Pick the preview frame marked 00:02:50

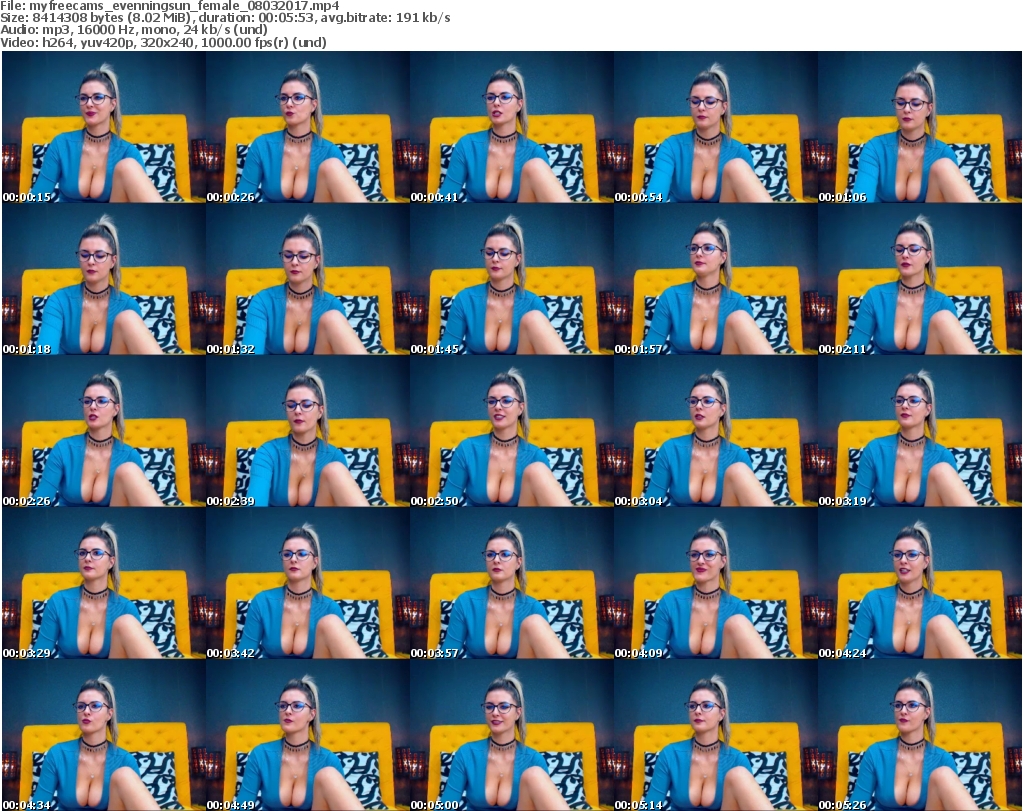pyautogui.click(x=511, y=431)
